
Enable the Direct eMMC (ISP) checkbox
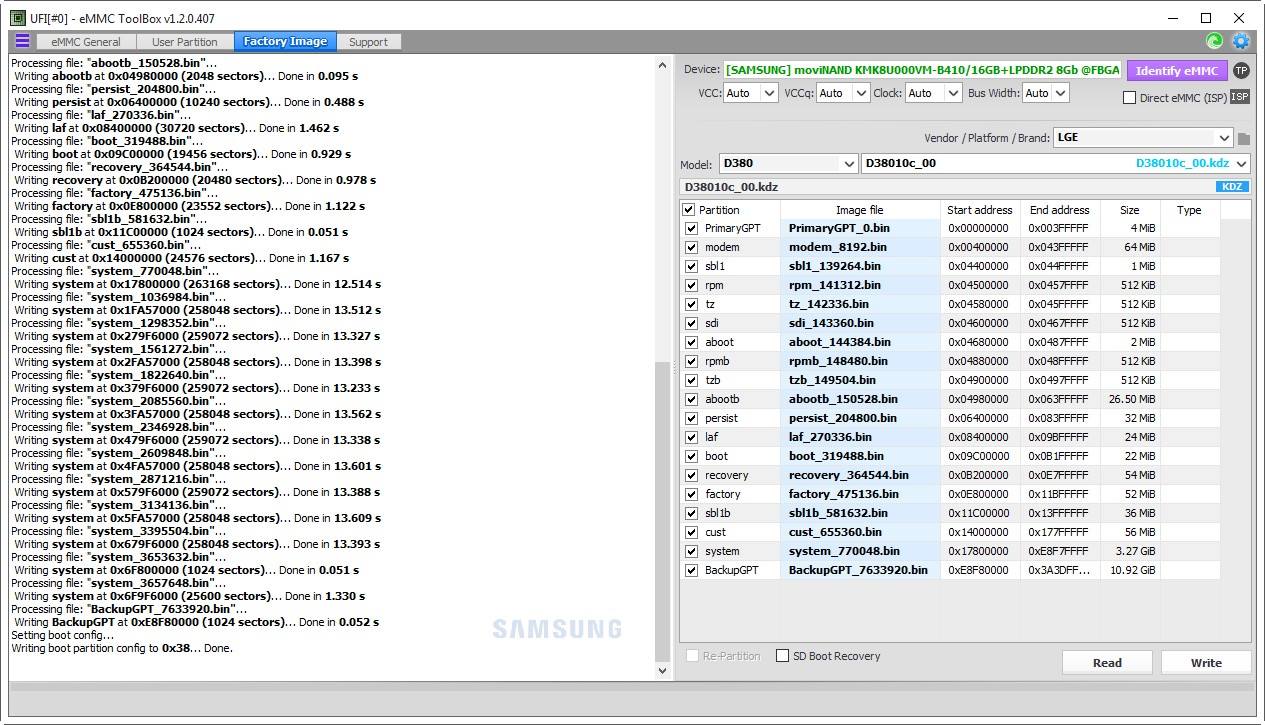pyautogui.click(x=1129, y=98)
